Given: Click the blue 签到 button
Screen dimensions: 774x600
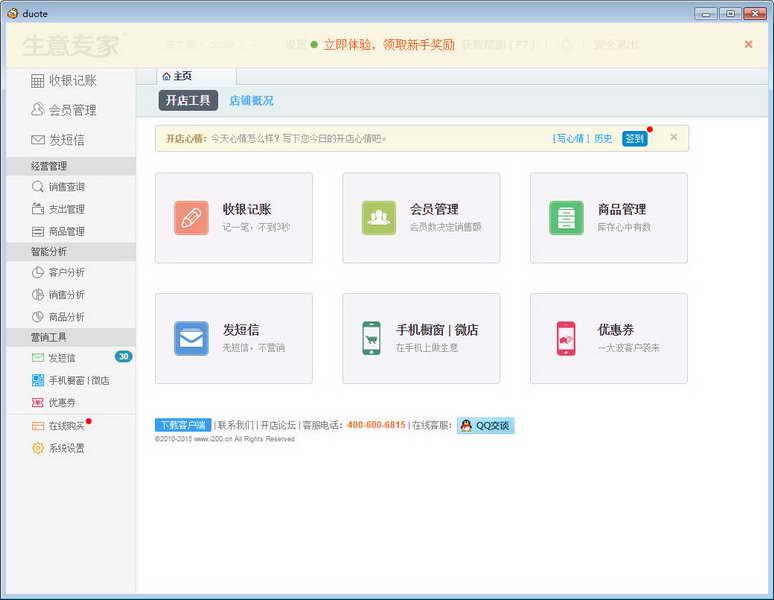Looking at the screenshot, I should click(634, 139).
